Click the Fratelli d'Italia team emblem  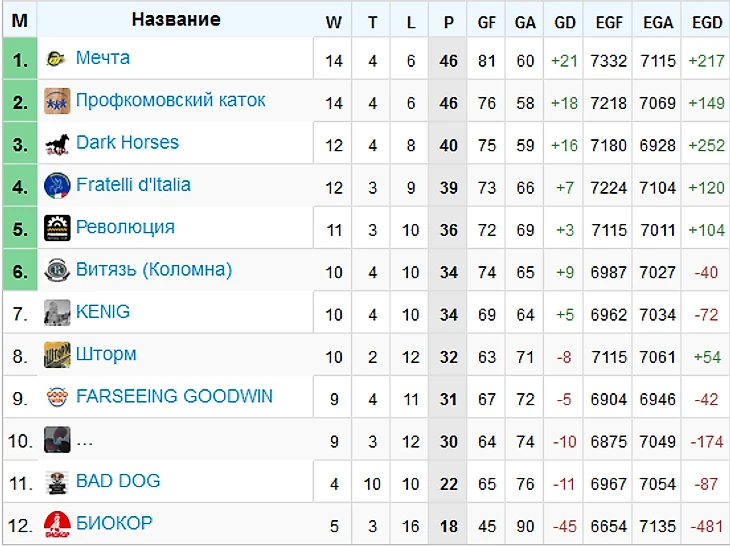point(57,185)
